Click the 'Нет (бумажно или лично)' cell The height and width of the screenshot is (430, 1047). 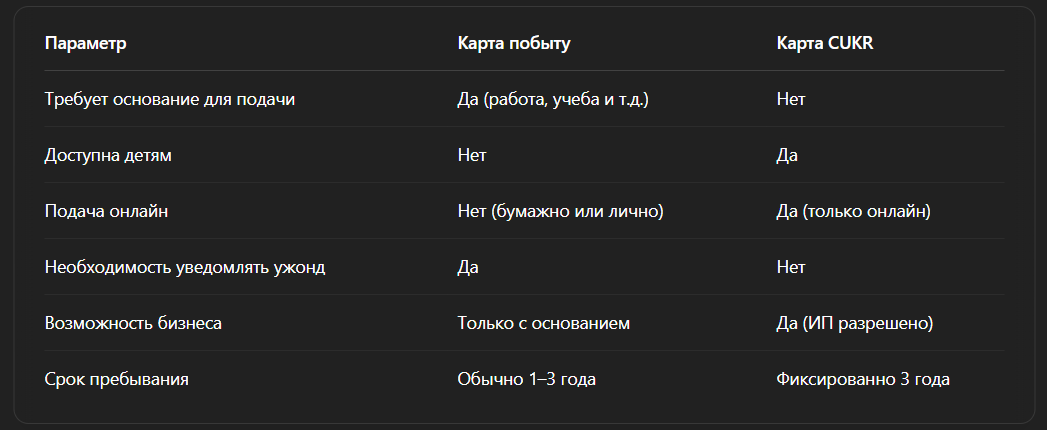[x=560, y=211]
